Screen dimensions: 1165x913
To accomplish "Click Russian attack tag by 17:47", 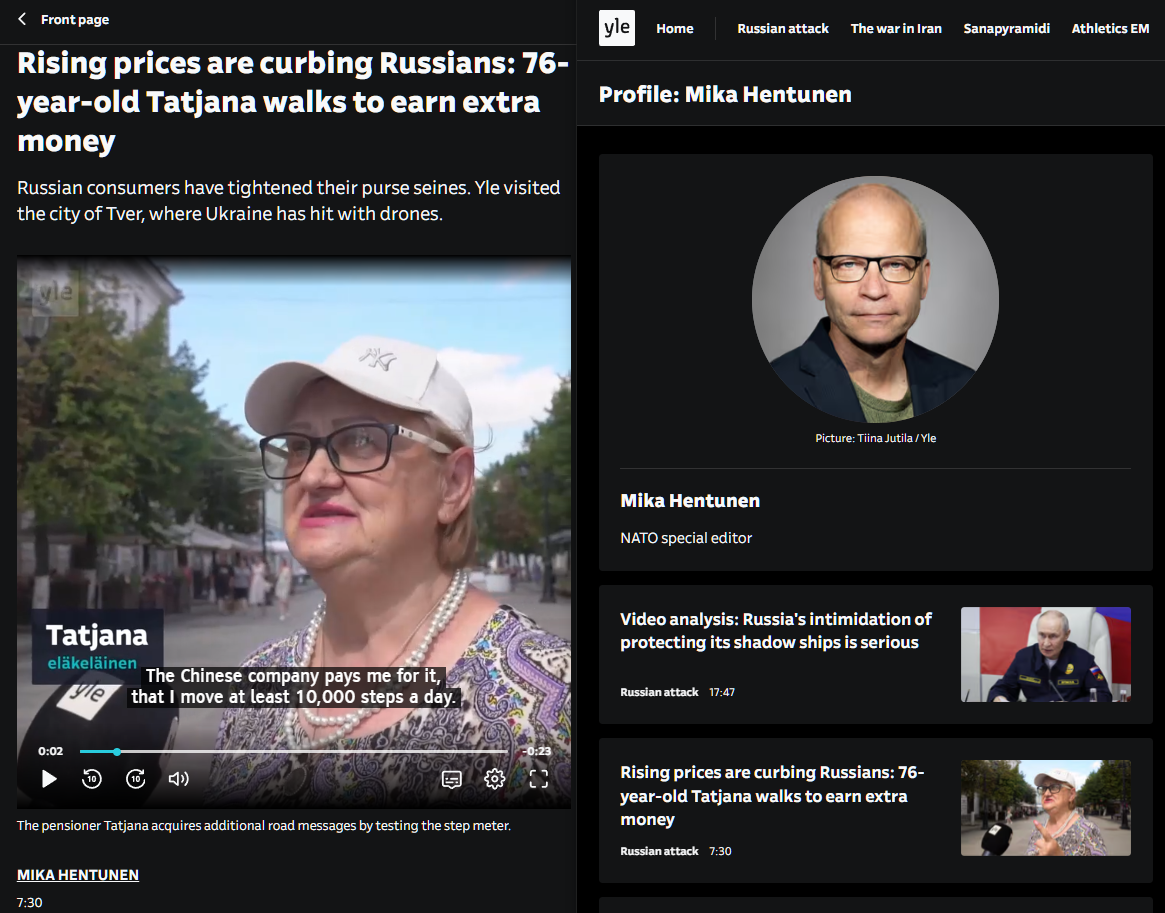I will (x=659, y=692).
